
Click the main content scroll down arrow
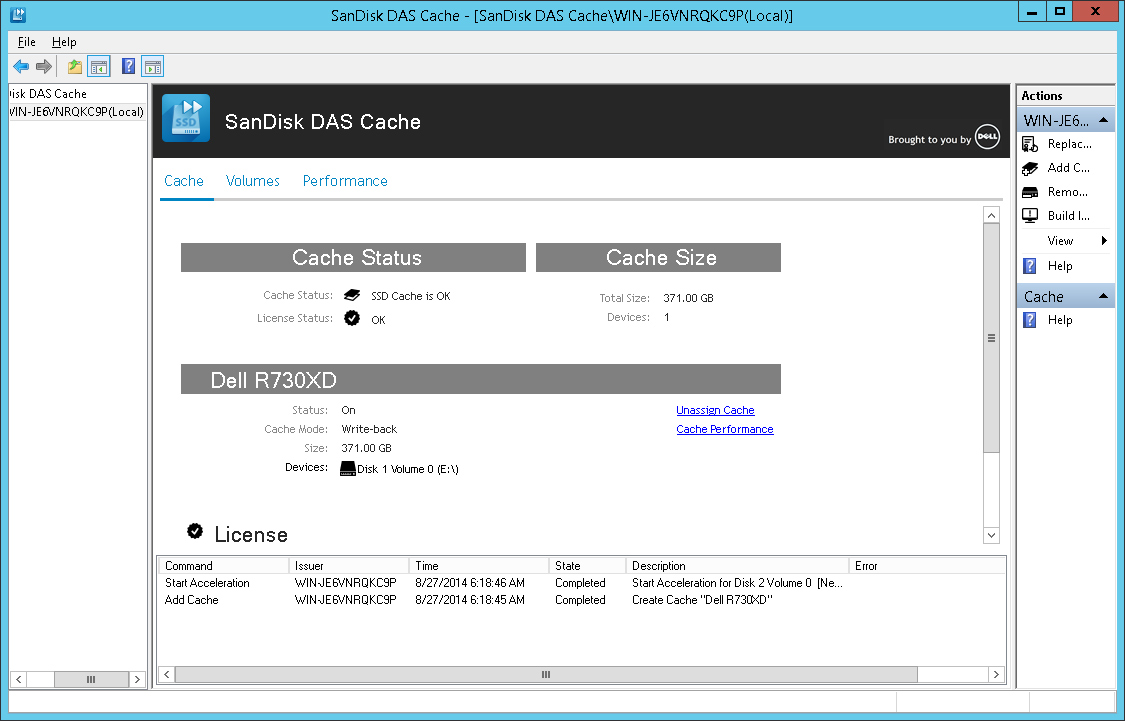(x=992, y=535)
